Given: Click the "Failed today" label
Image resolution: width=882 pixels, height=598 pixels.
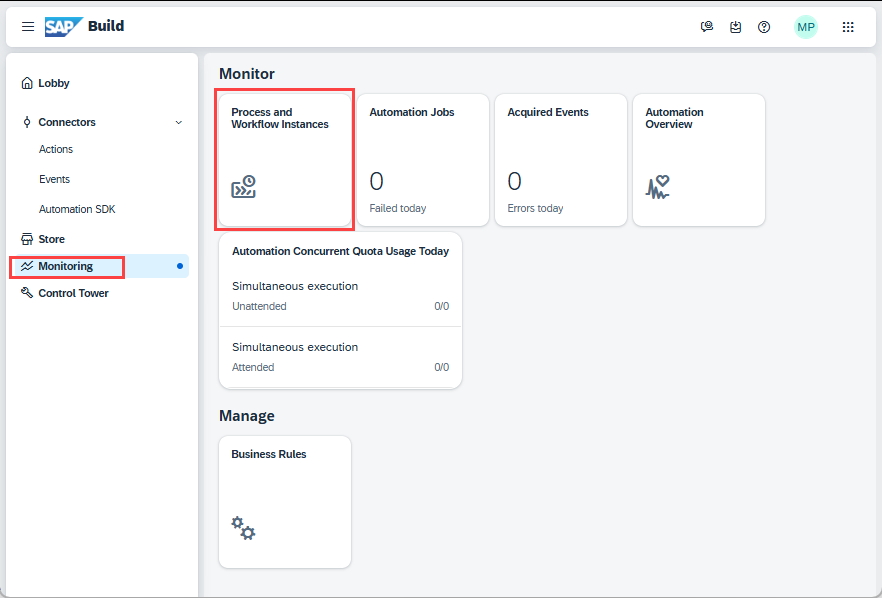Looking at the screenshot, I should tap(398, 208).
